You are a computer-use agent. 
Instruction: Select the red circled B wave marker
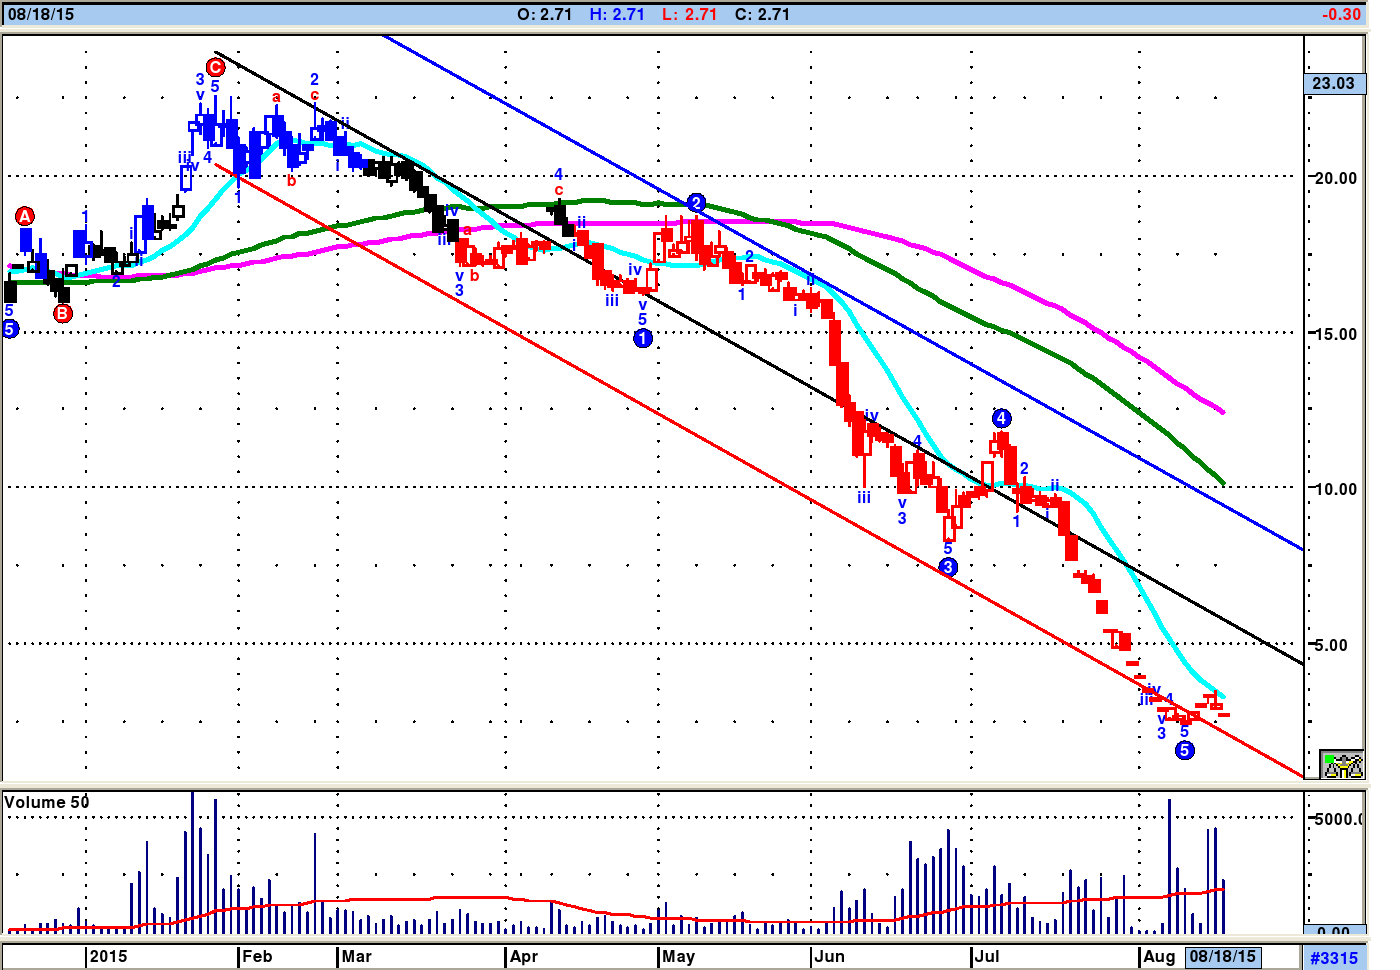click(63, 313)
